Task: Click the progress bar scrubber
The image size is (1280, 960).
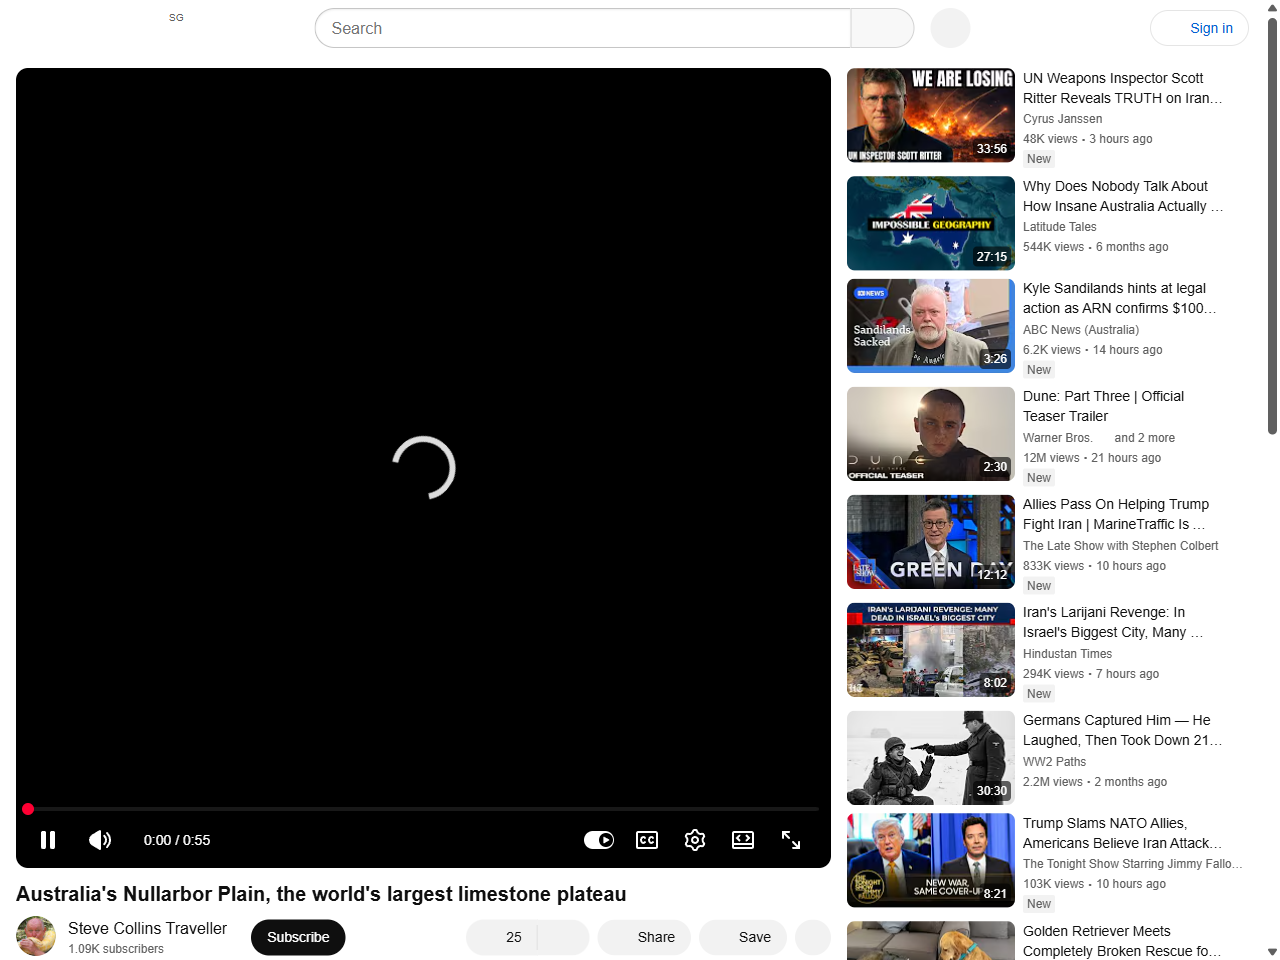Action: (28, 809)
